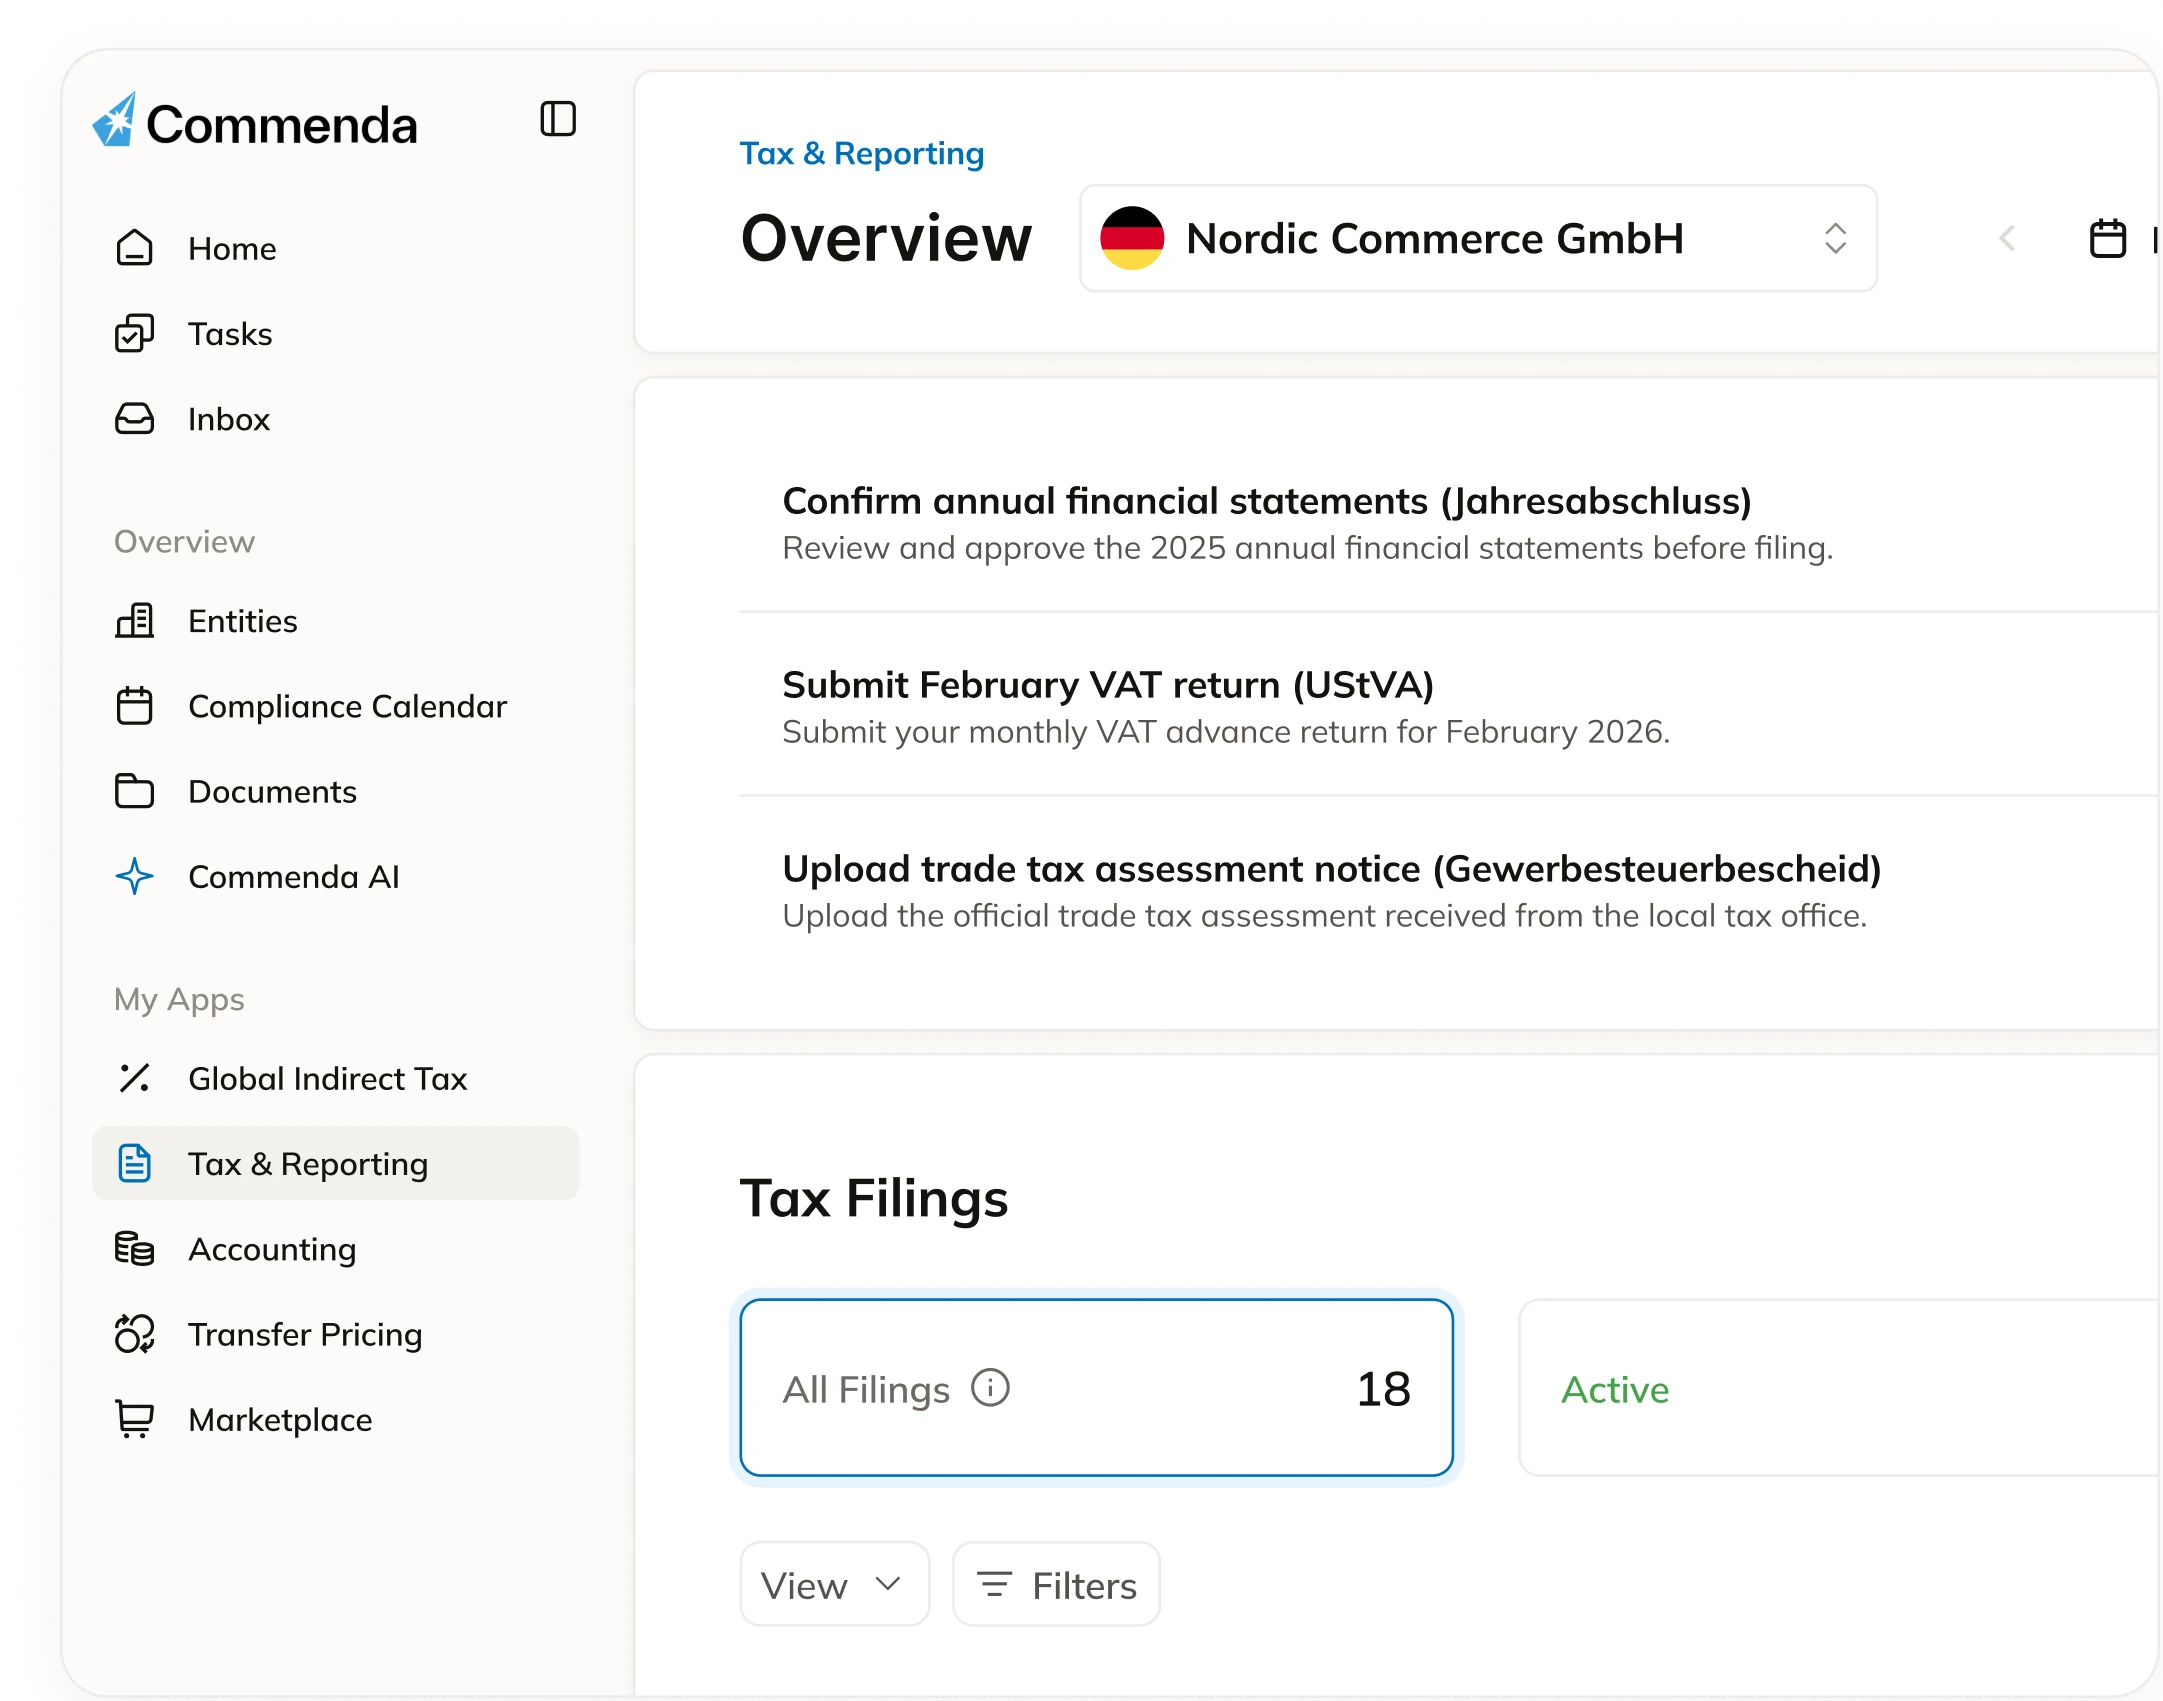Open the Home menu item
Image resolution: width=2163 pixels, height=1701 pixels.
click(x=335, y=248)
